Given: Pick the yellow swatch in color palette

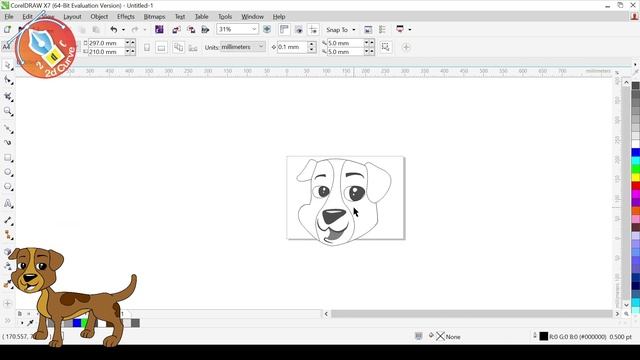Looking at the screenshot, I should point(636,177).
